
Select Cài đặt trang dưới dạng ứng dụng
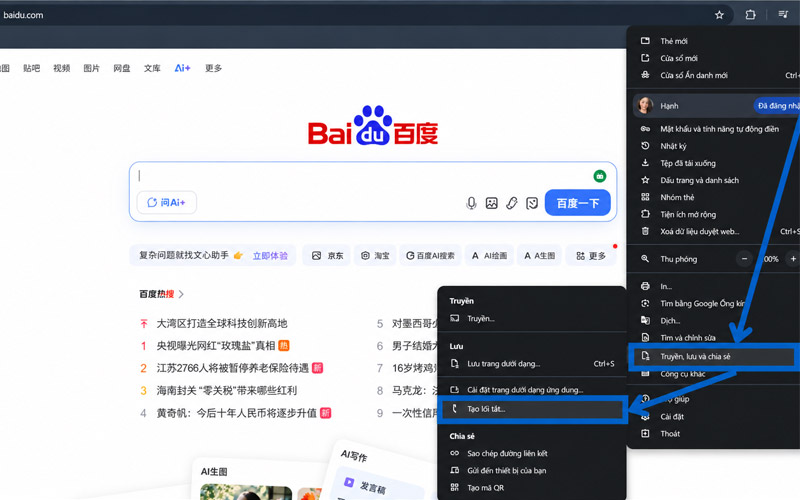click(x=532, y=390)
